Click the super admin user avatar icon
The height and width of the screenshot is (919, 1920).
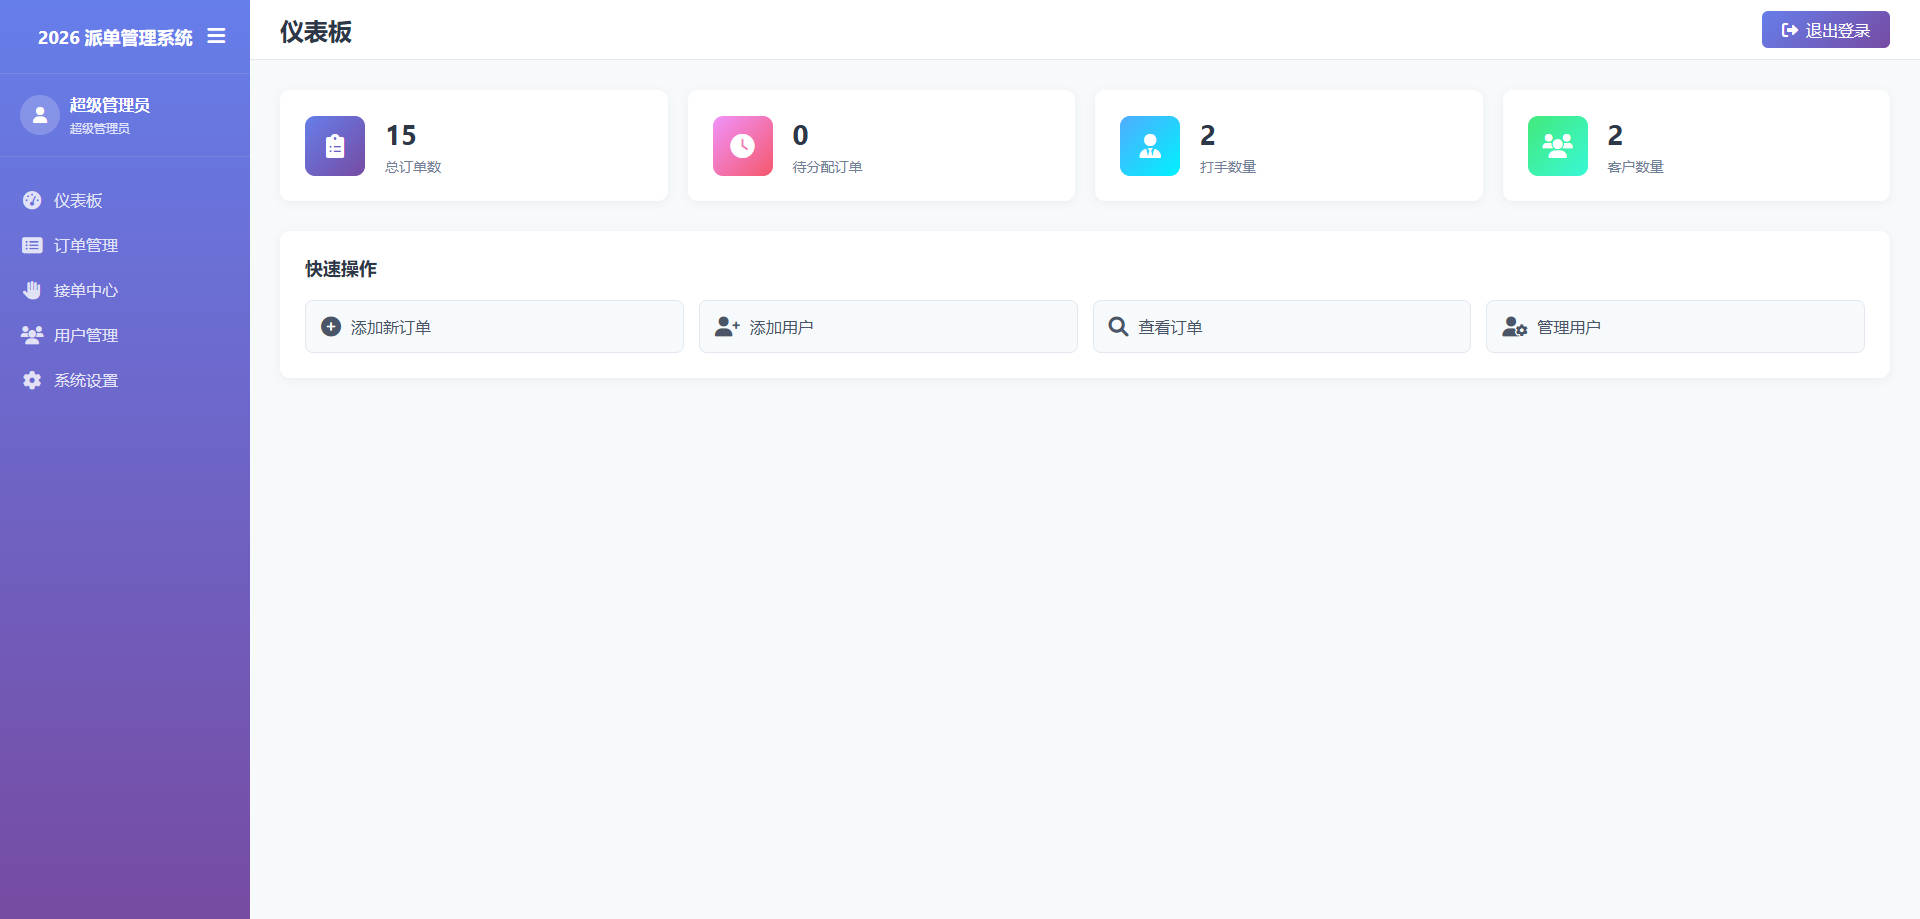[x=40, y=115]
